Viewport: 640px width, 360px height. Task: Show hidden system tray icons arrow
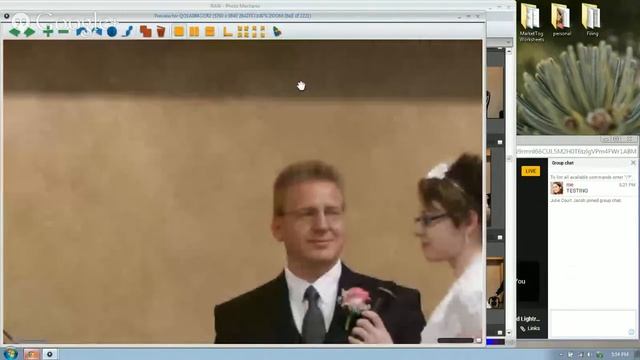[x=562, y=354]
